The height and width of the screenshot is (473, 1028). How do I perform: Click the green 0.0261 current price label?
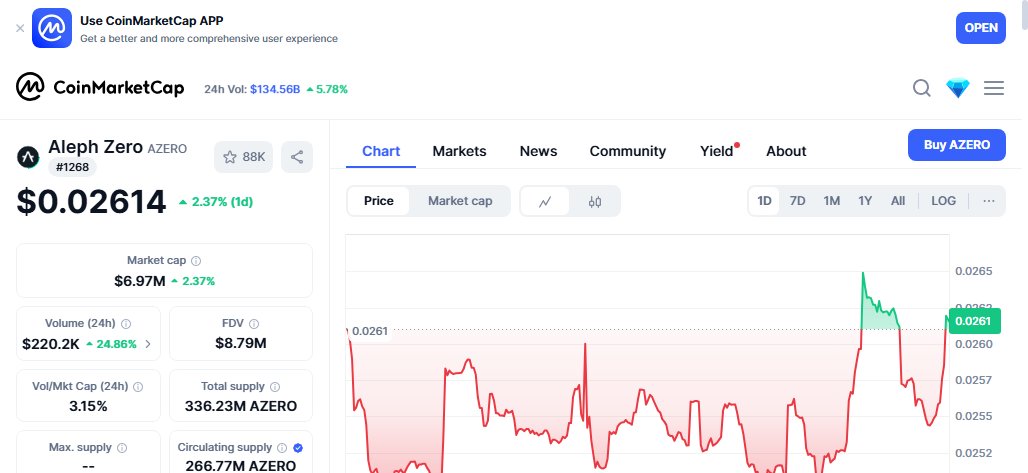974,321
